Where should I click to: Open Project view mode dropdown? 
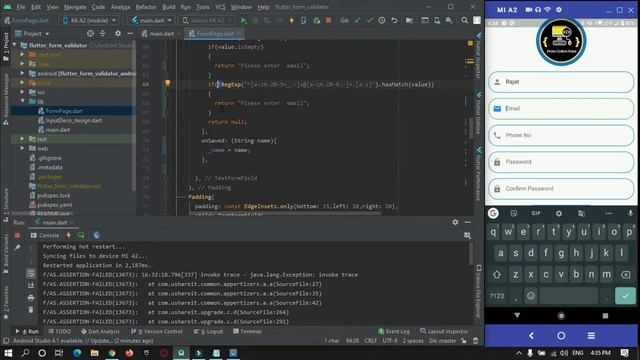point(32,33)
